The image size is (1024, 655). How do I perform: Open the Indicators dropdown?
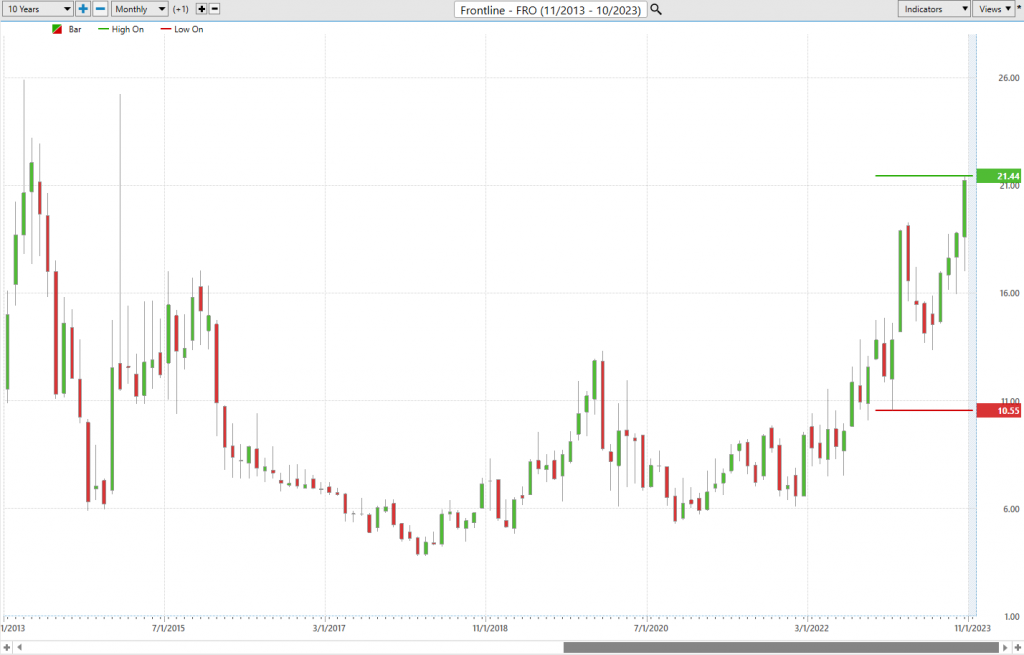tap(933, 9)
